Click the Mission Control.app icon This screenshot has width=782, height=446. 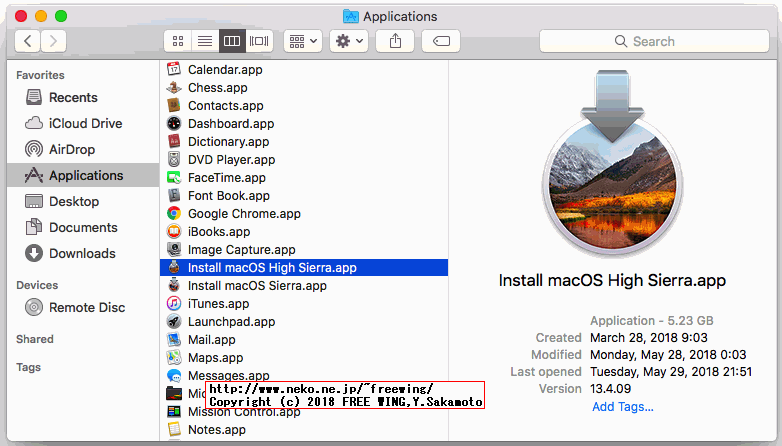click(x=174, y=412)
